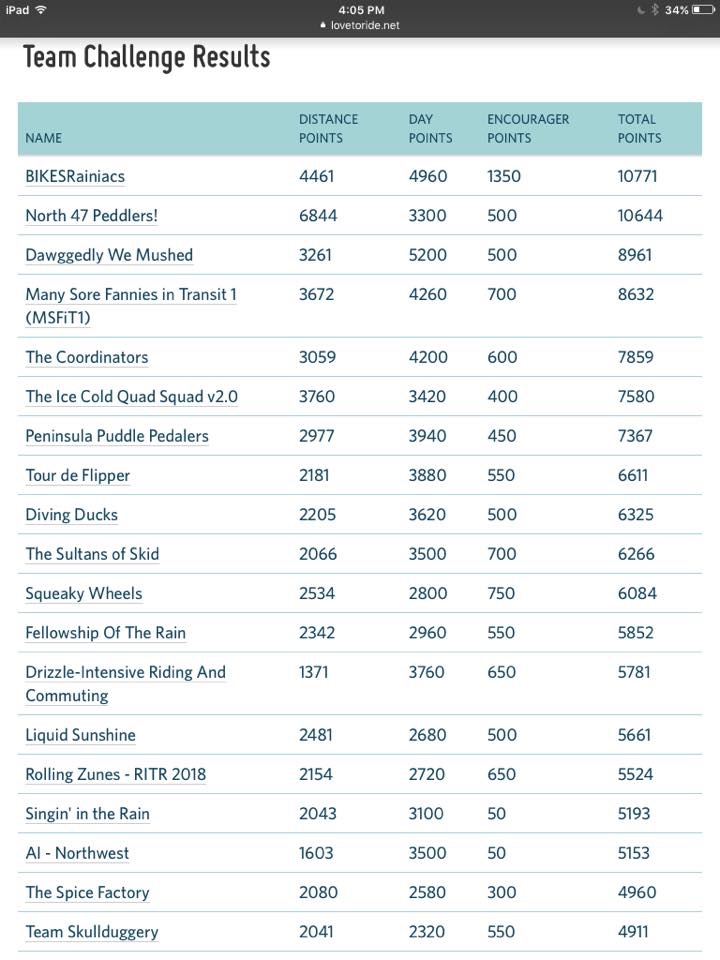Open the BIKESRainiacs team link
720x960 pixels.
click(75, 176)
